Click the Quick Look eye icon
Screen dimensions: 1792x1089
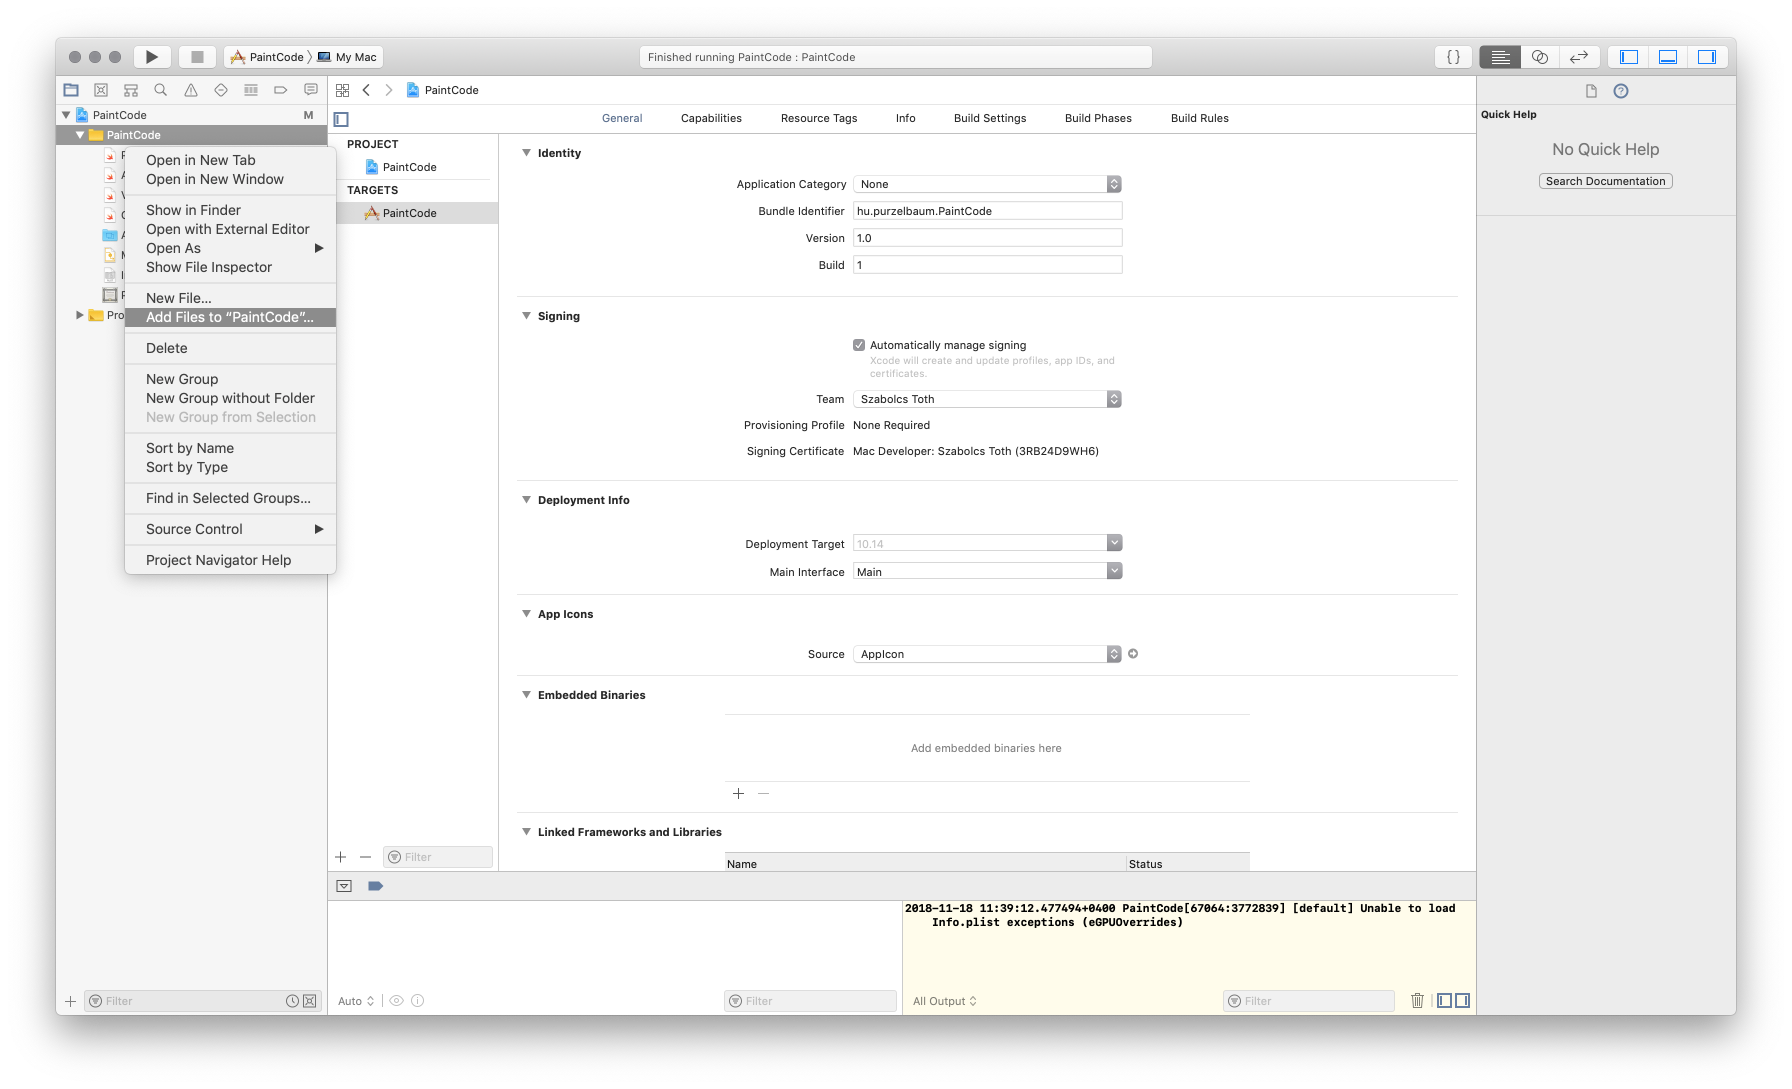[396, 1000]
